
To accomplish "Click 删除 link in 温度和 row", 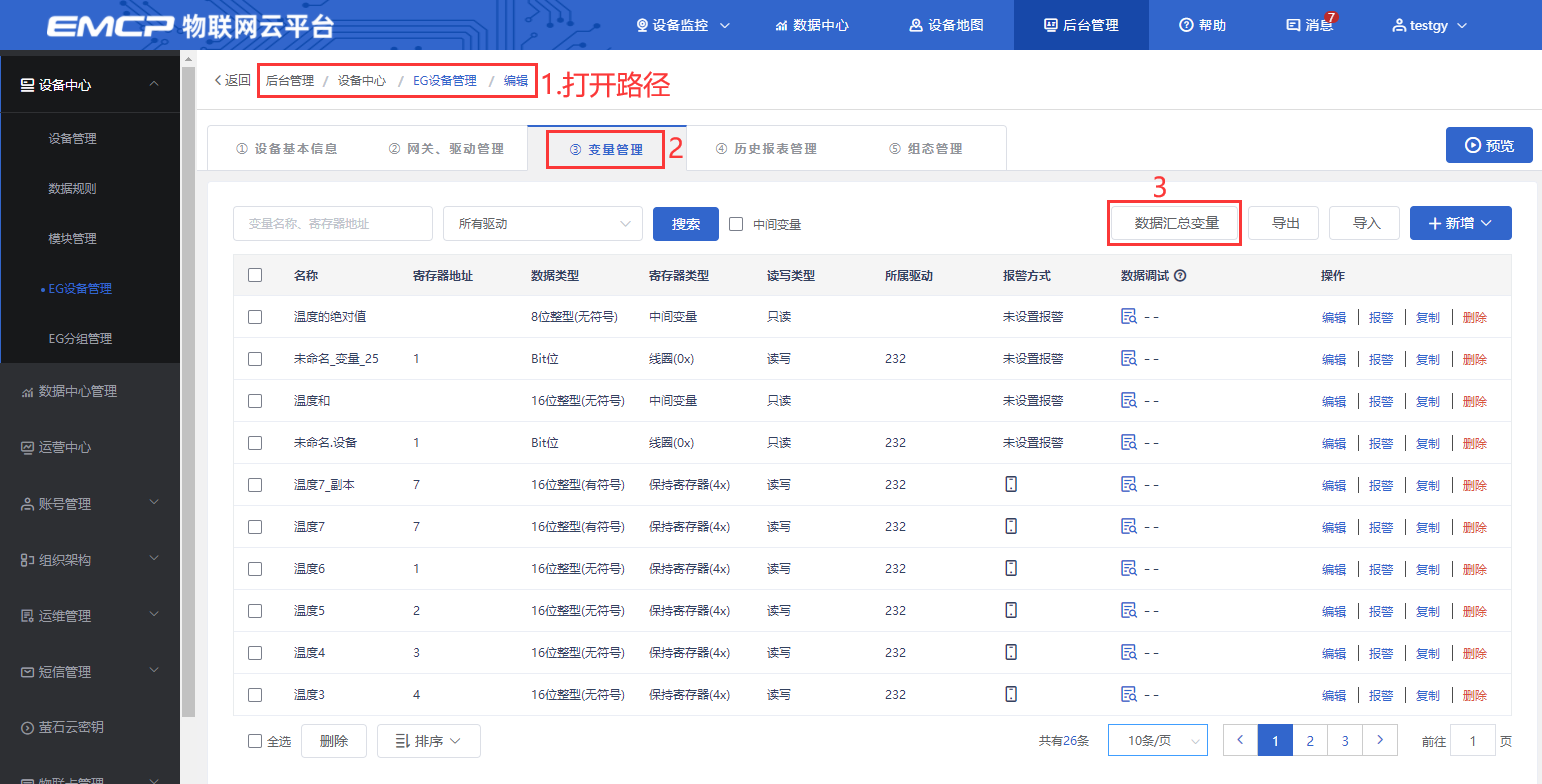I will pos(1474,401).
